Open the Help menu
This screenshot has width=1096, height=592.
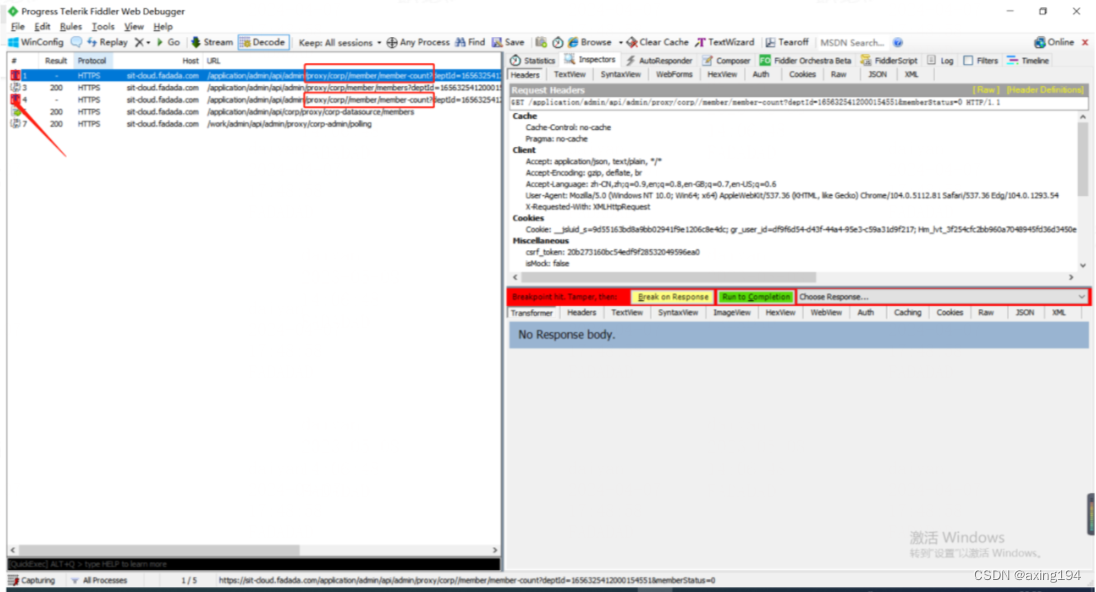coord(163,27)
